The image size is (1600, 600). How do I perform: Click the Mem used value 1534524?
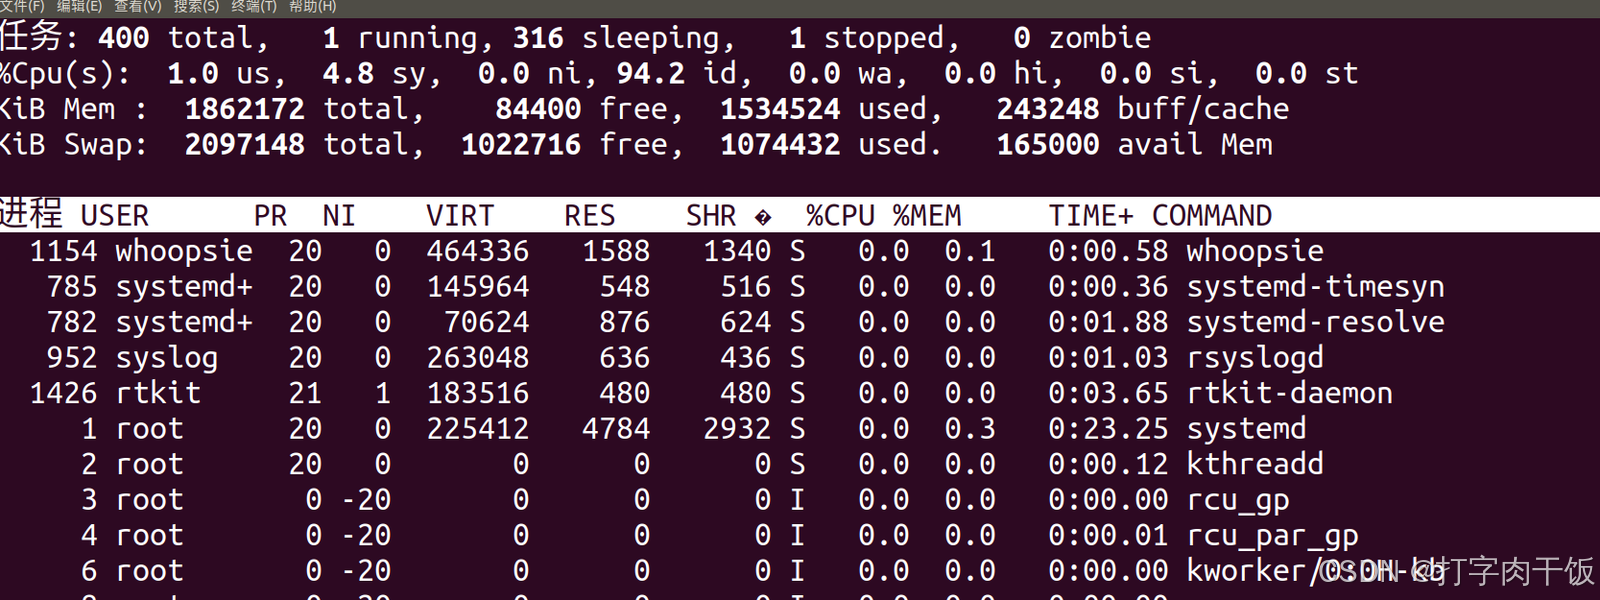(781, 110)
